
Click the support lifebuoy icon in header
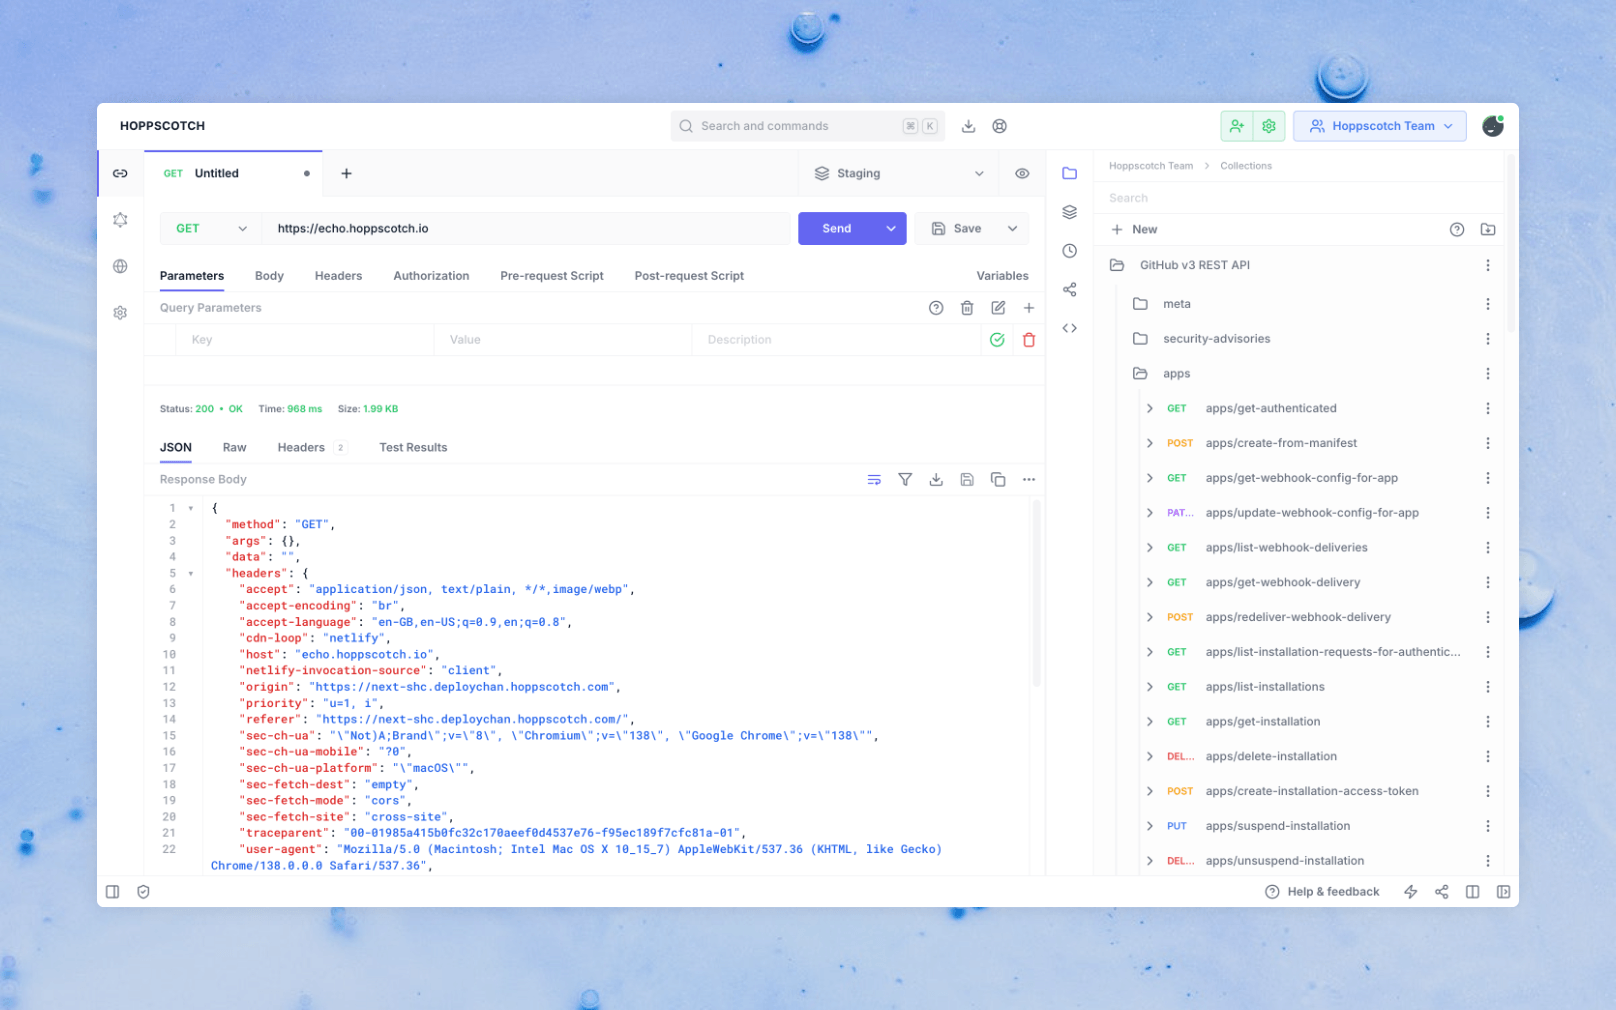pos(999,126)
